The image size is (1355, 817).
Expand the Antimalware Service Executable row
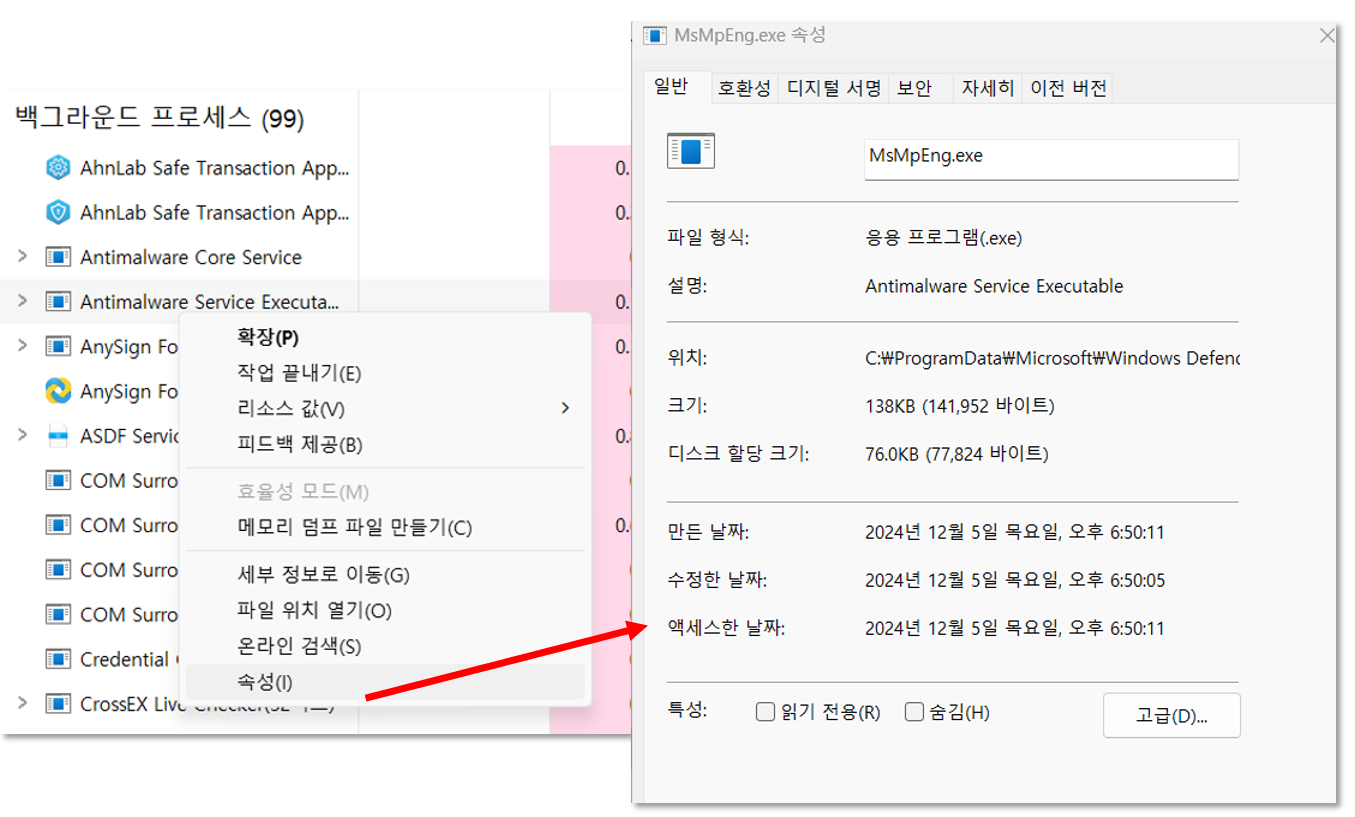pyautogui.click(x=23, y=302)
